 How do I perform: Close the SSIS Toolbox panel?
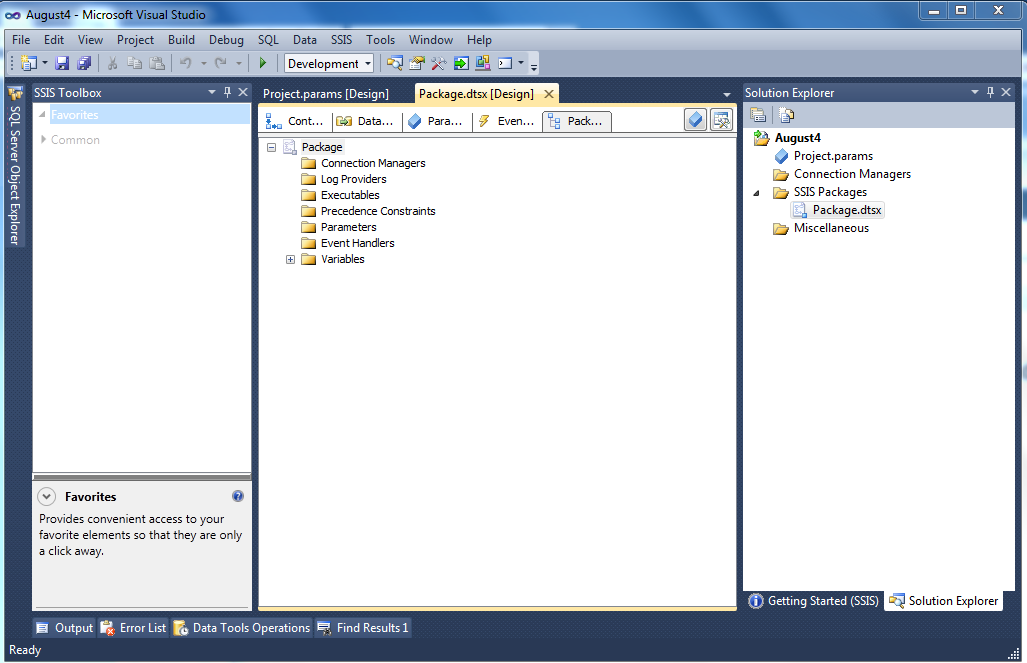pyautogui.click(x=243, y=92)
